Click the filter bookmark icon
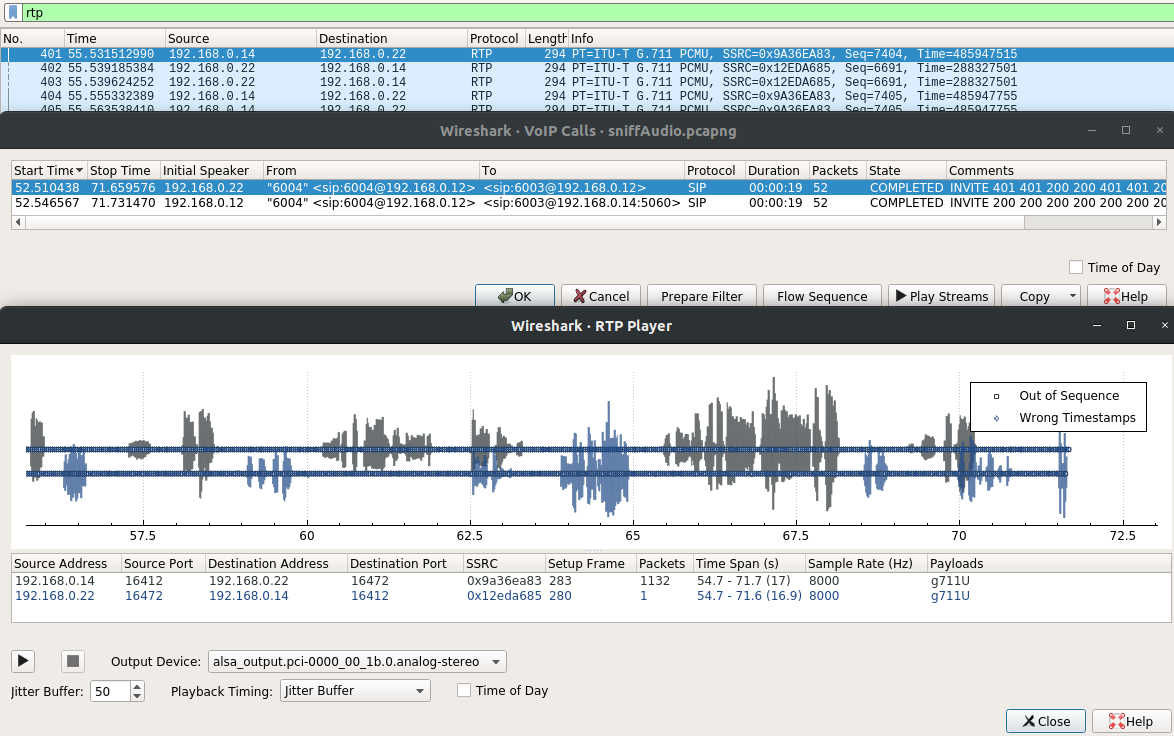Image resolution: width=1174 pixels, height=736 pixels. [x=12, y=13]
